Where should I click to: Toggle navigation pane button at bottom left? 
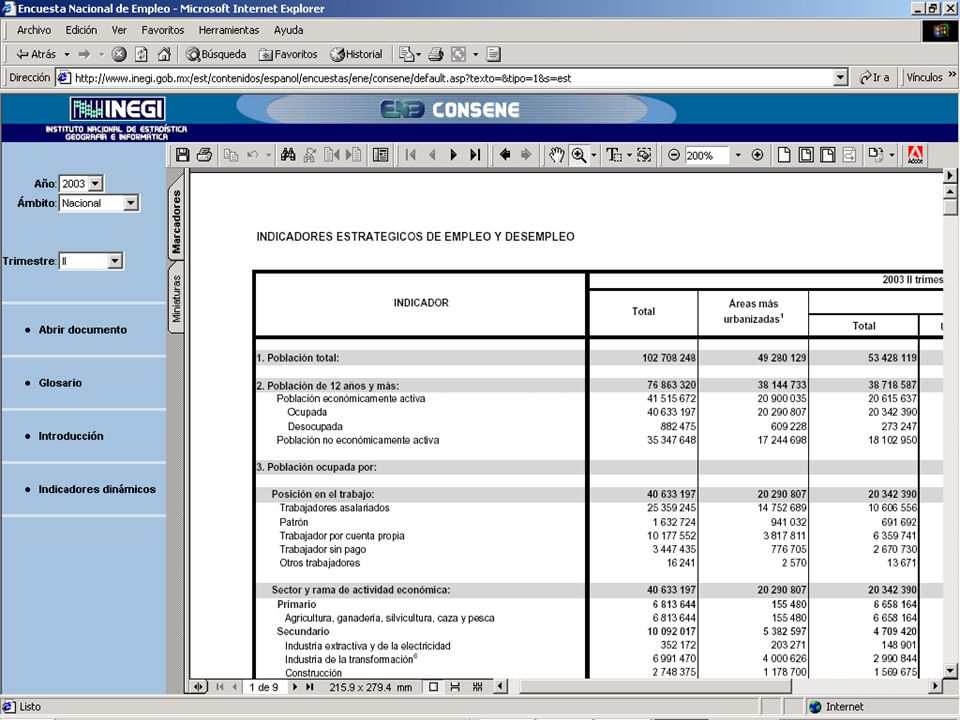pyautogui.click(x=198, y=687)
